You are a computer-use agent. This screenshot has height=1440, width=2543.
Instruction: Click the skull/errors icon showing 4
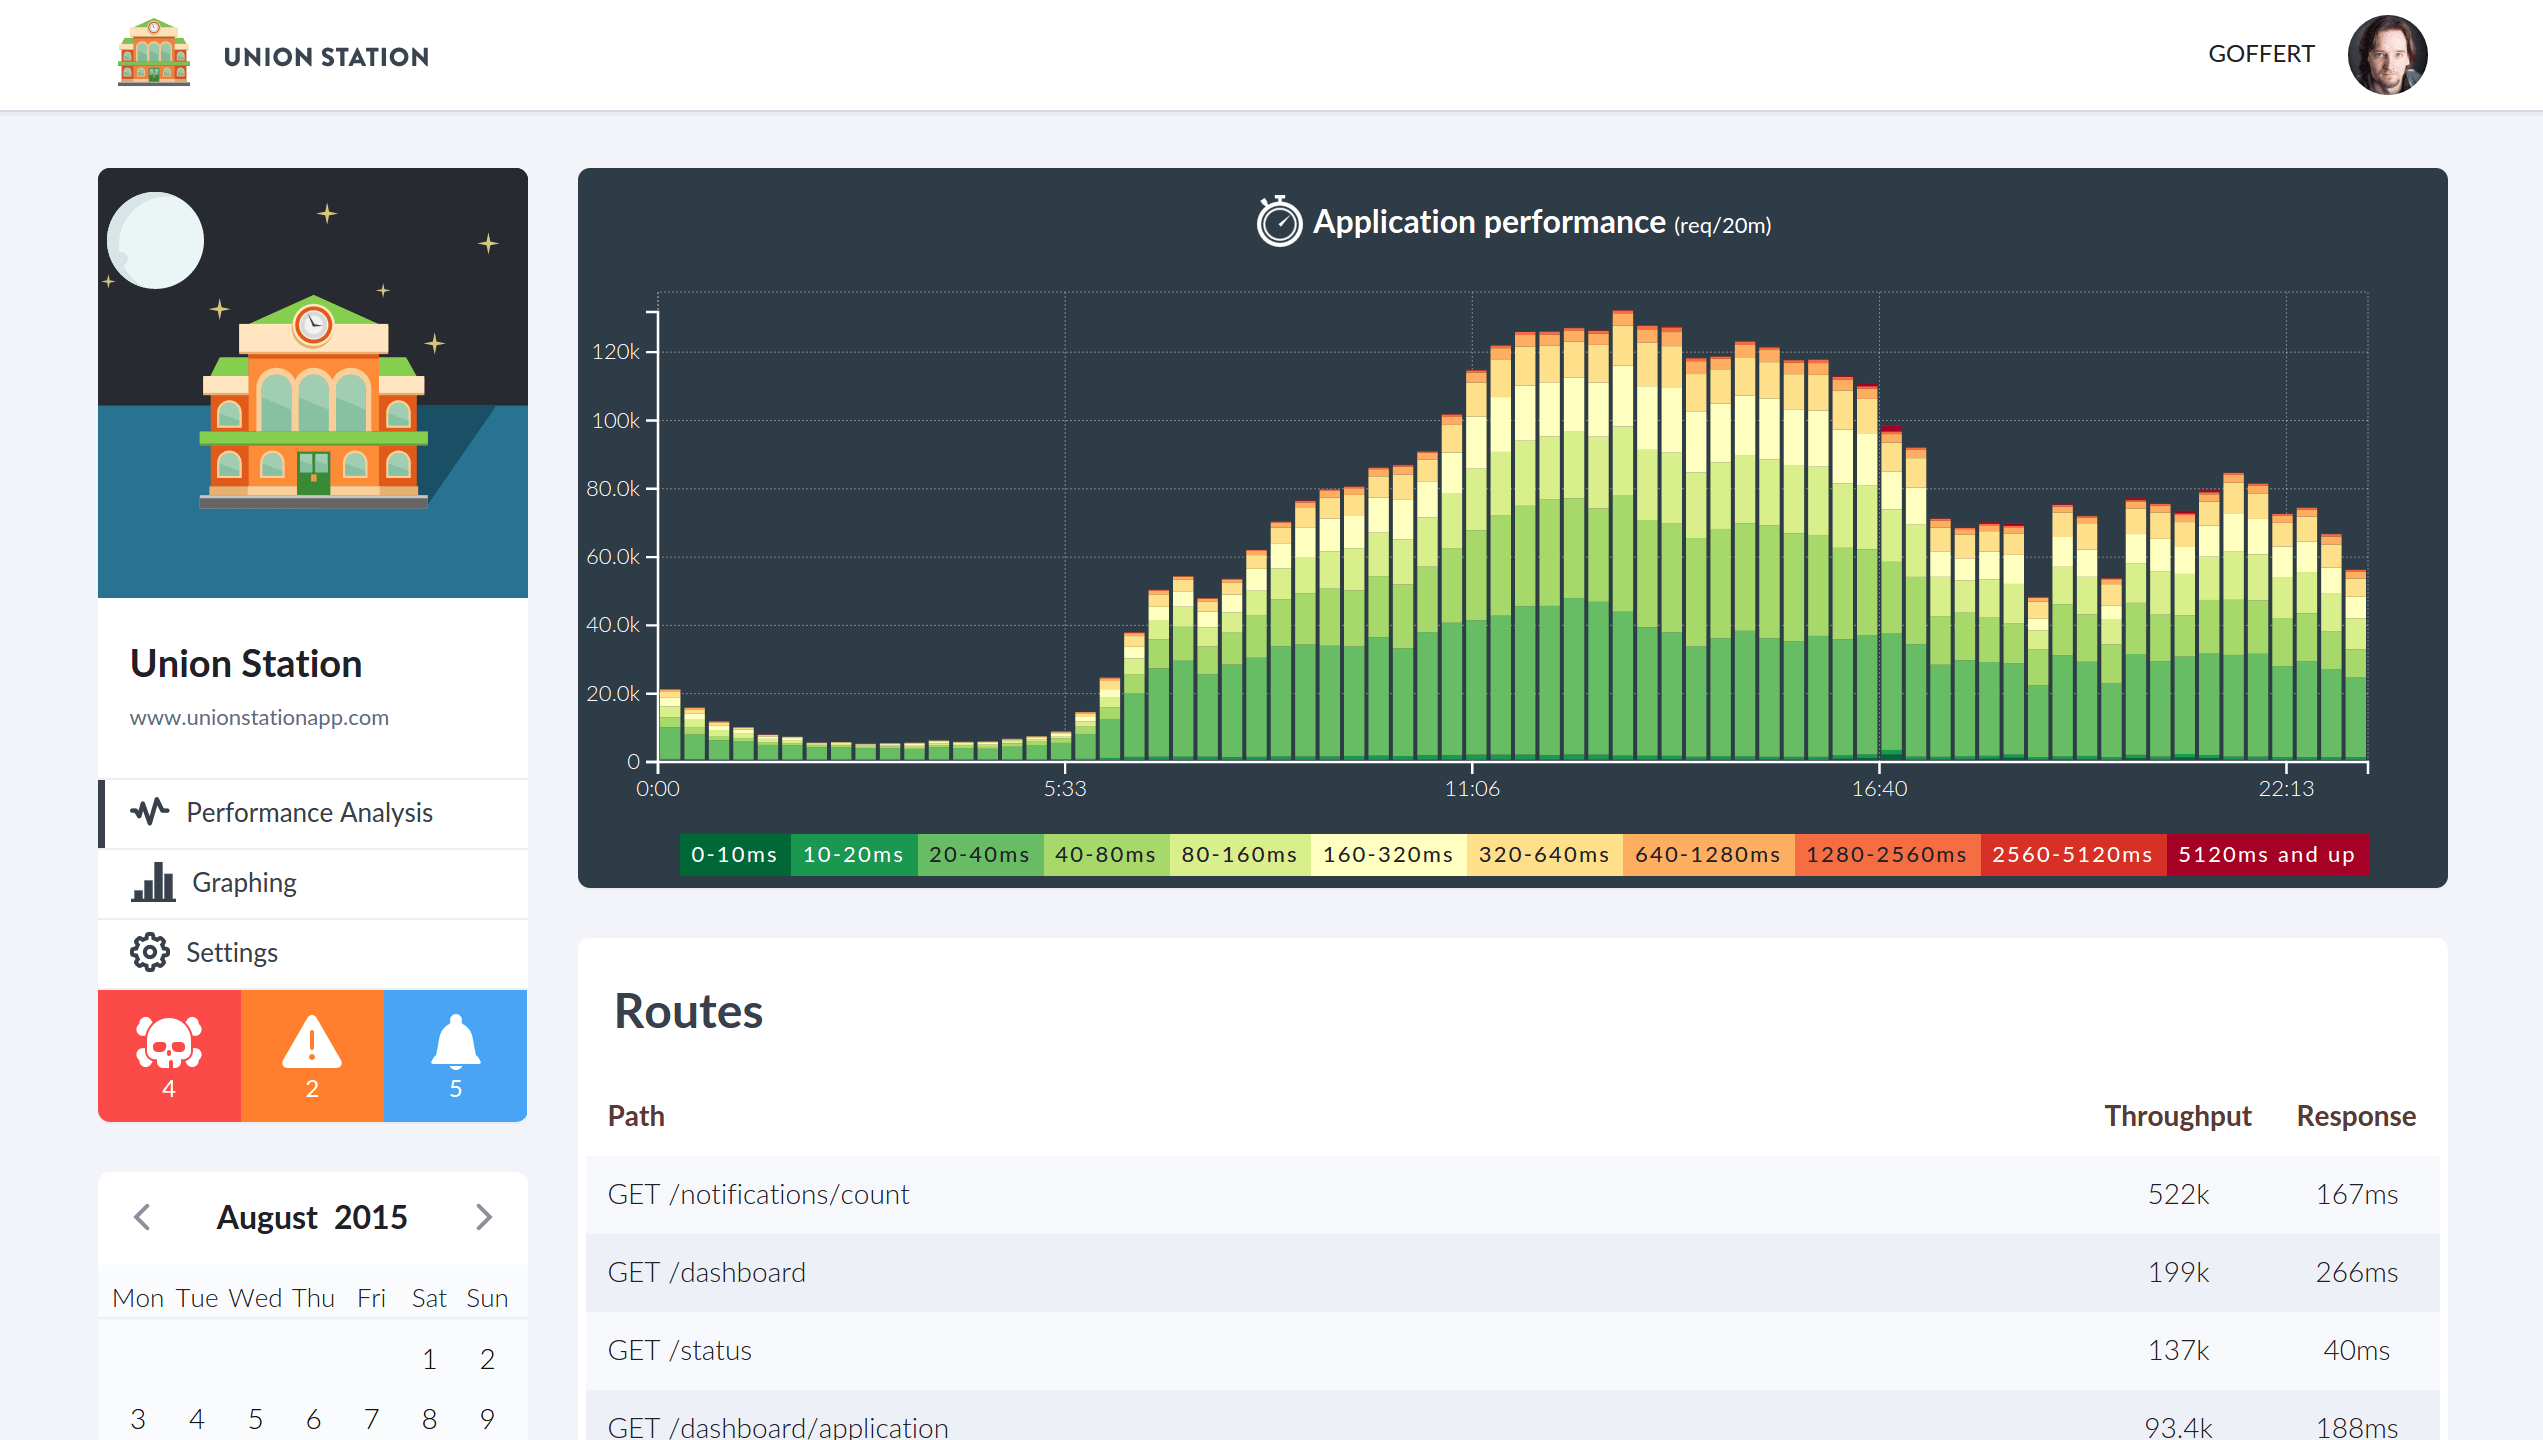point(168,1052)
